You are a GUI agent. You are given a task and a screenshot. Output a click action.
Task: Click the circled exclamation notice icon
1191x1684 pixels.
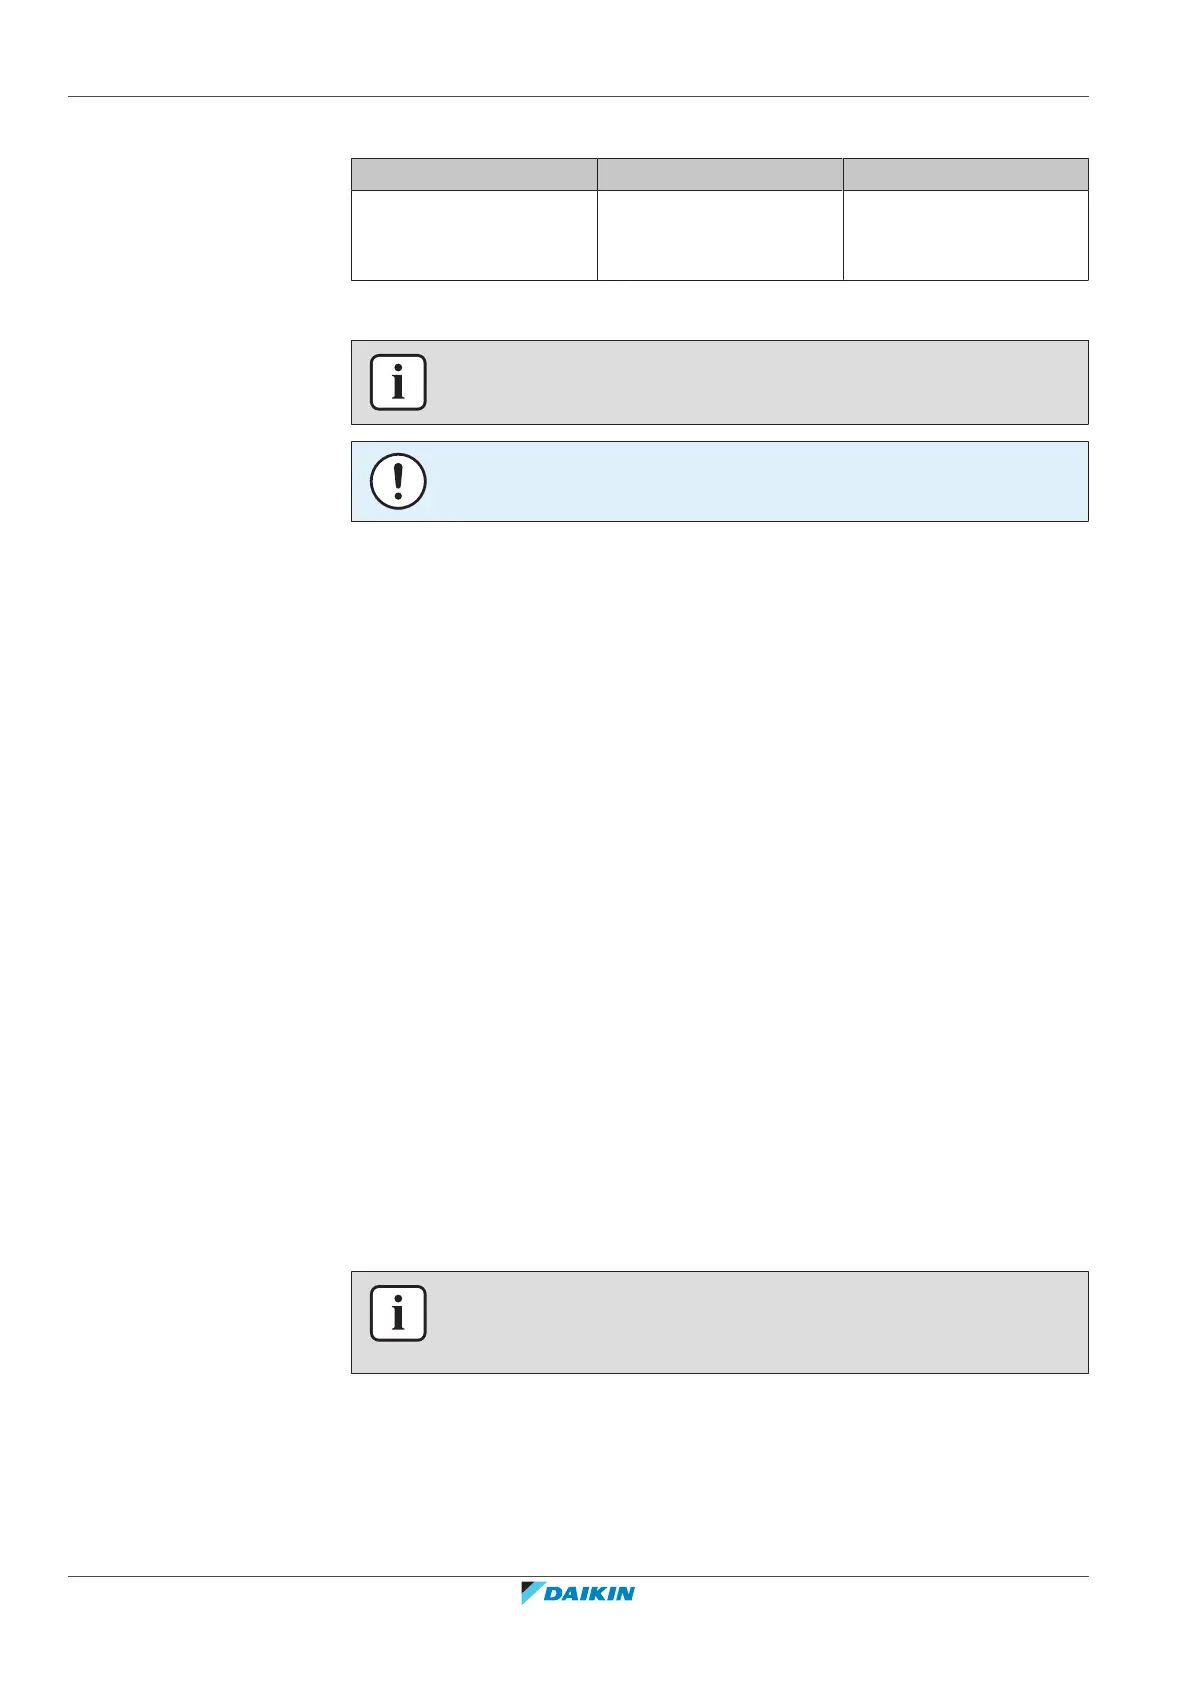[398, 482]
